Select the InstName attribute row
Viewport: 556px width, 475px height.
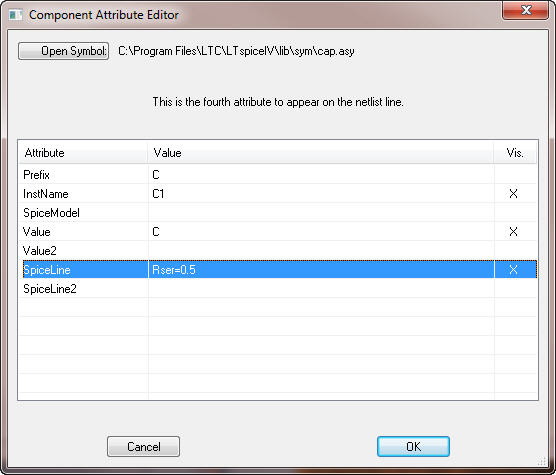click(x=278, y=194)
